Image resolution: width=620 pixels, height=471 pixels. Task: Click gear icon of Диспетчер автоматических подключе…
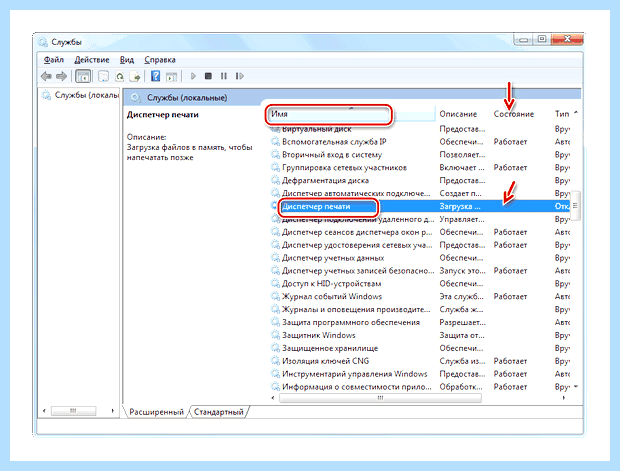tap(275, 193)
